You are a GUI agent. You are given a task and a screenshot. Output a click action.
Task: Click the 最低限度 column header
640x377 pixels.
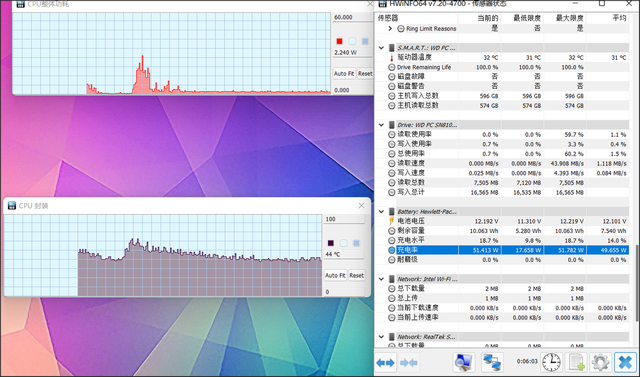527,18
